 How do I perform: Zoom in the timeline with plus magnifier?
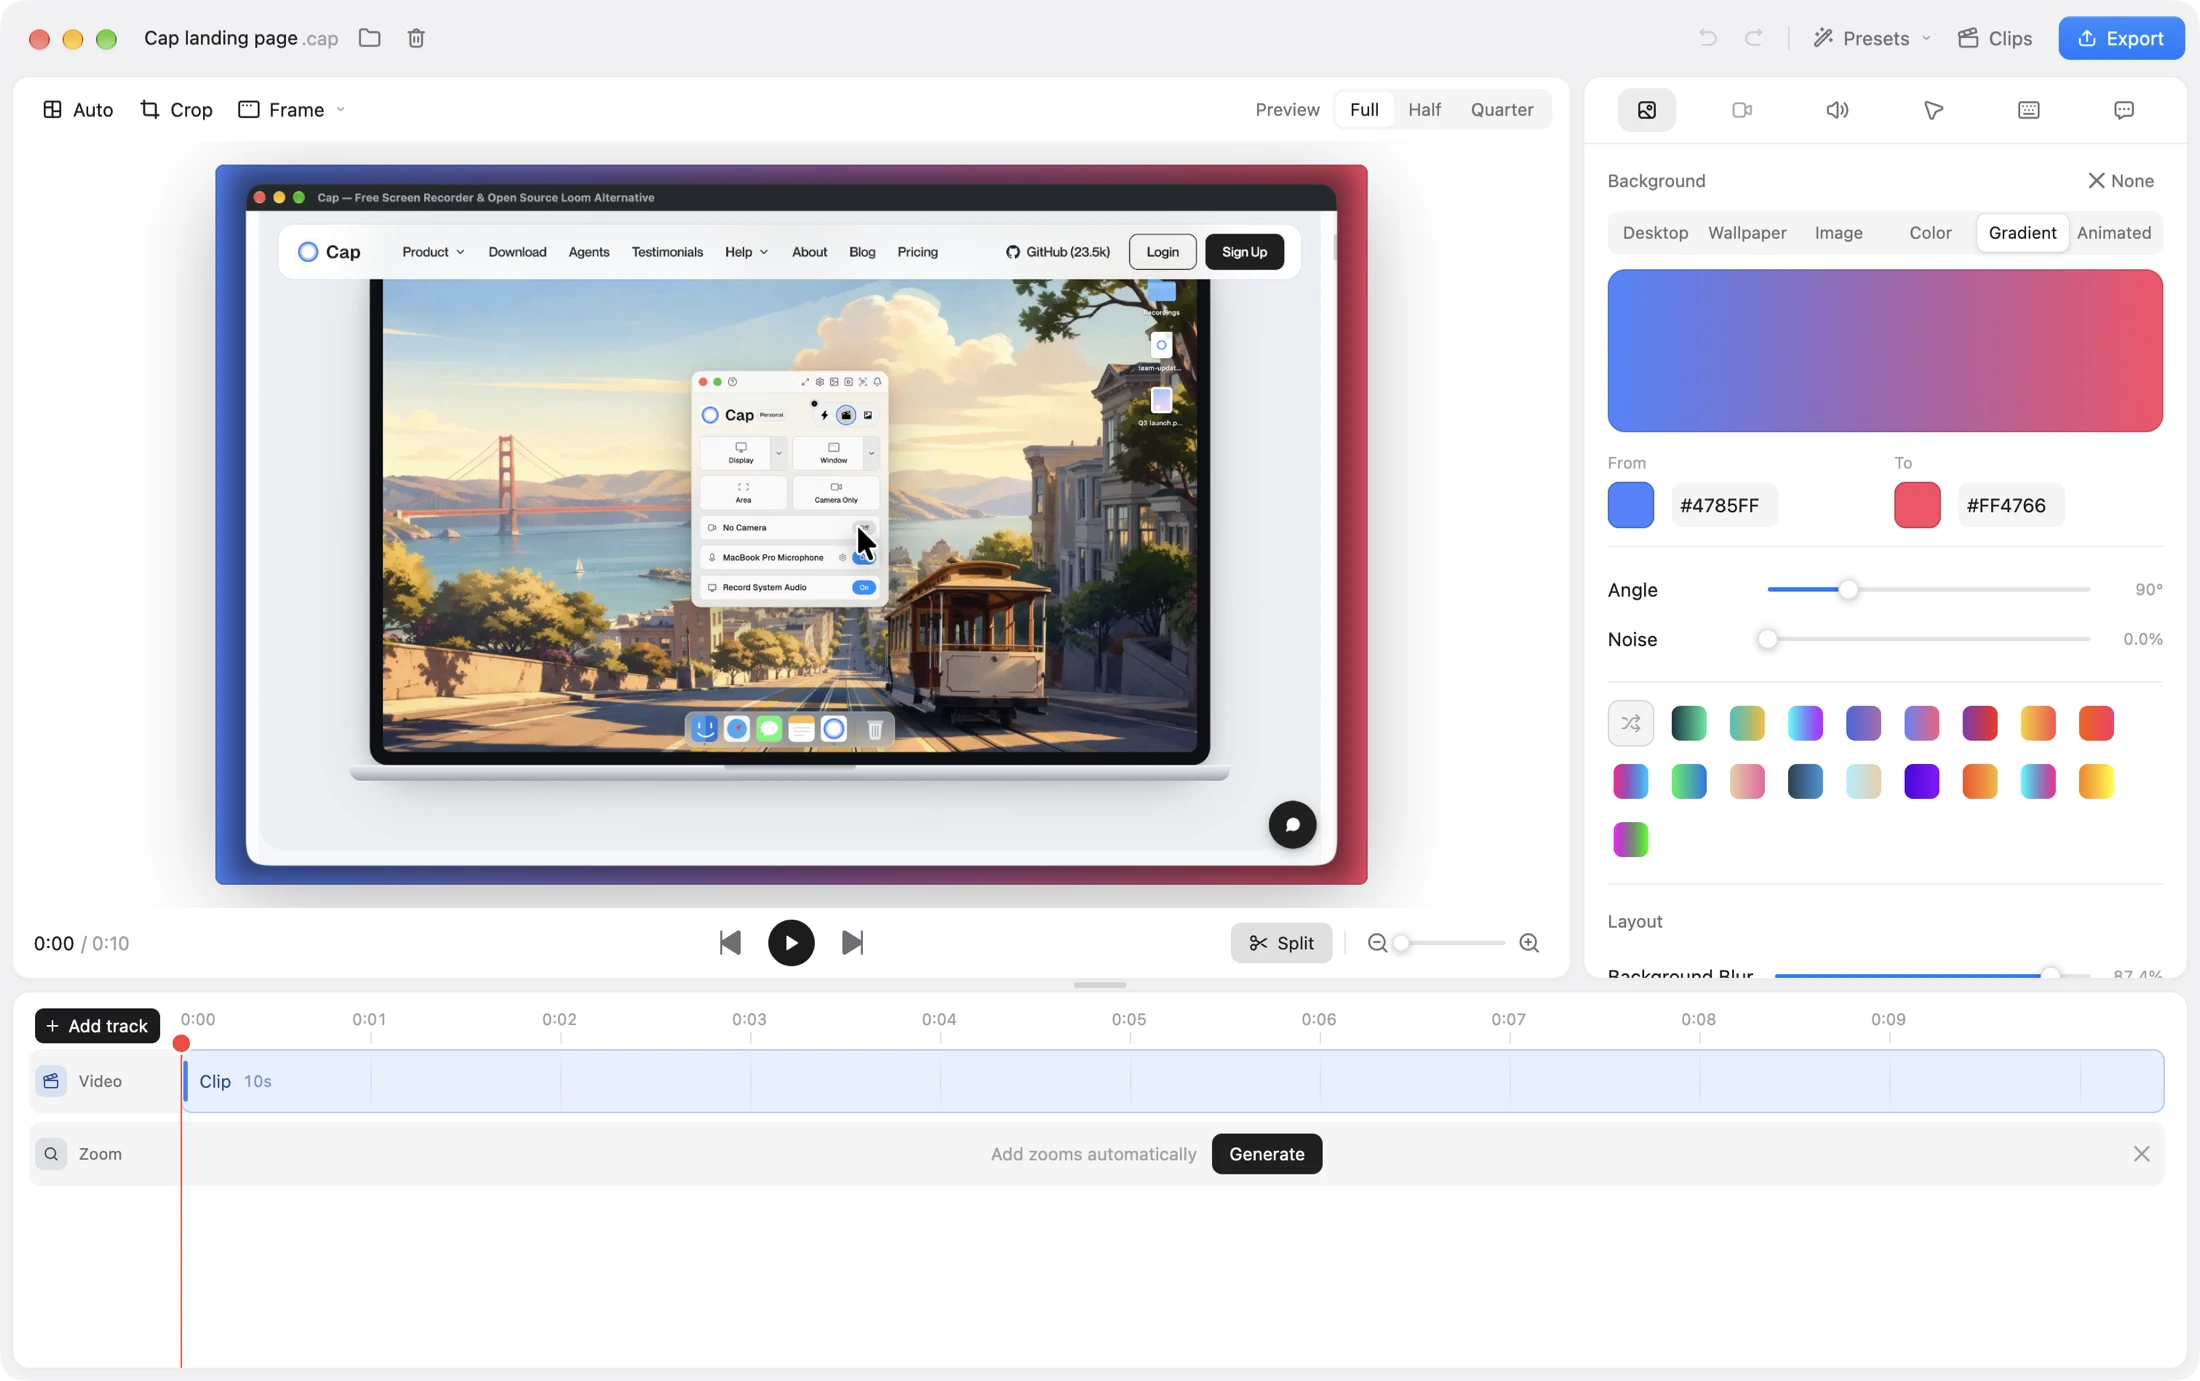[x=1529, y=943]
